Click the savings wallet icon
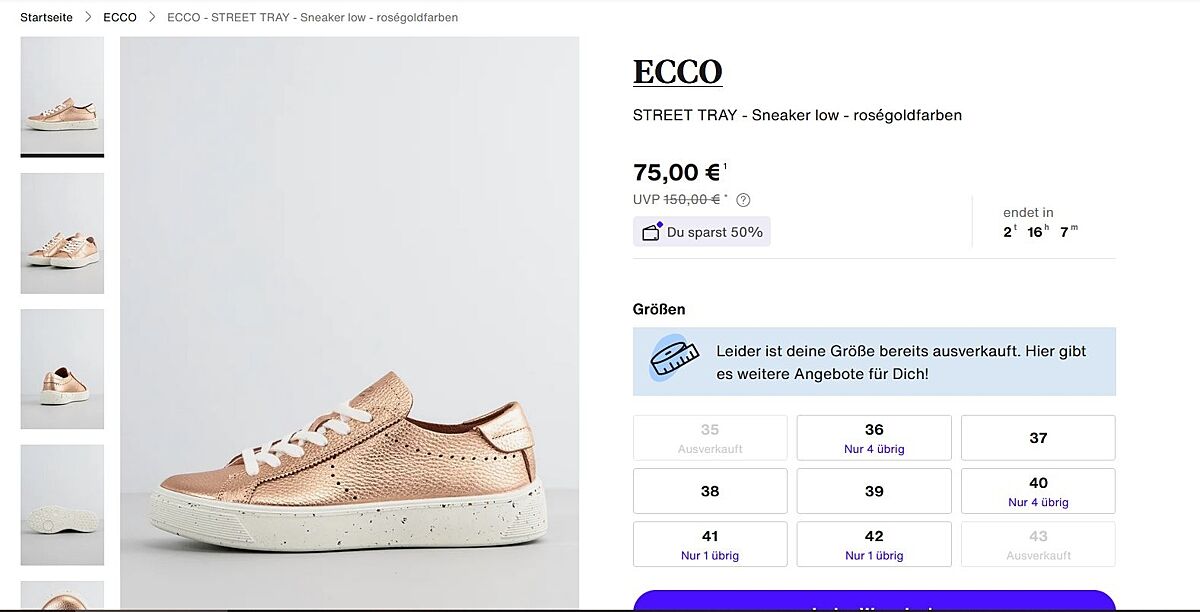 point(652,232)
